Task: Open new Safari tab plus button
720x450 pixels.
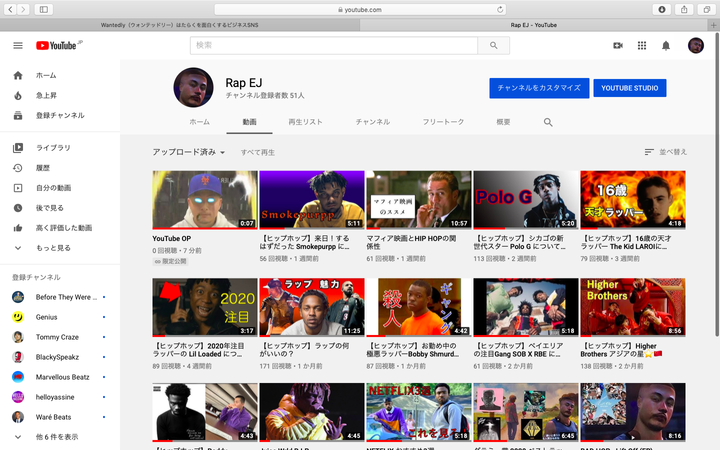Action: [714, 25]
